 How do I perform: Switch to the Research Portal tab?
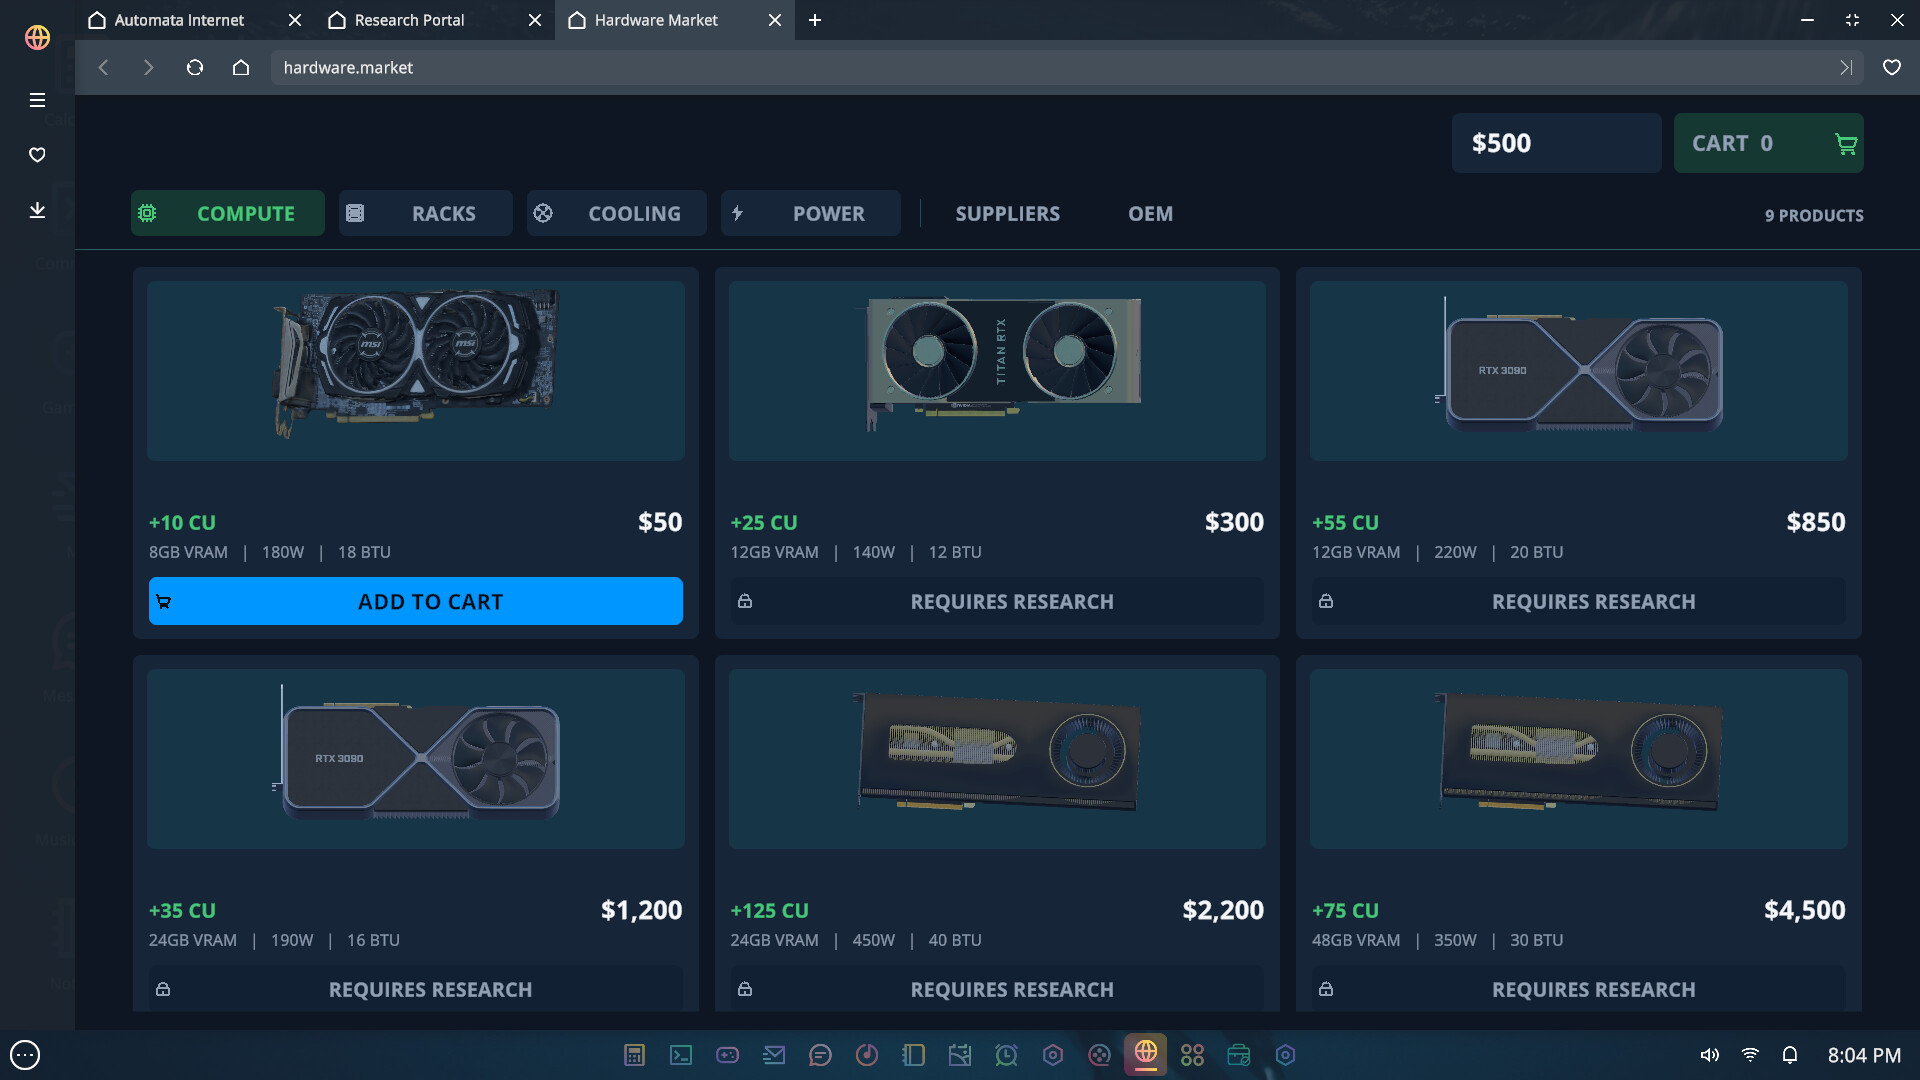[410, 20]
